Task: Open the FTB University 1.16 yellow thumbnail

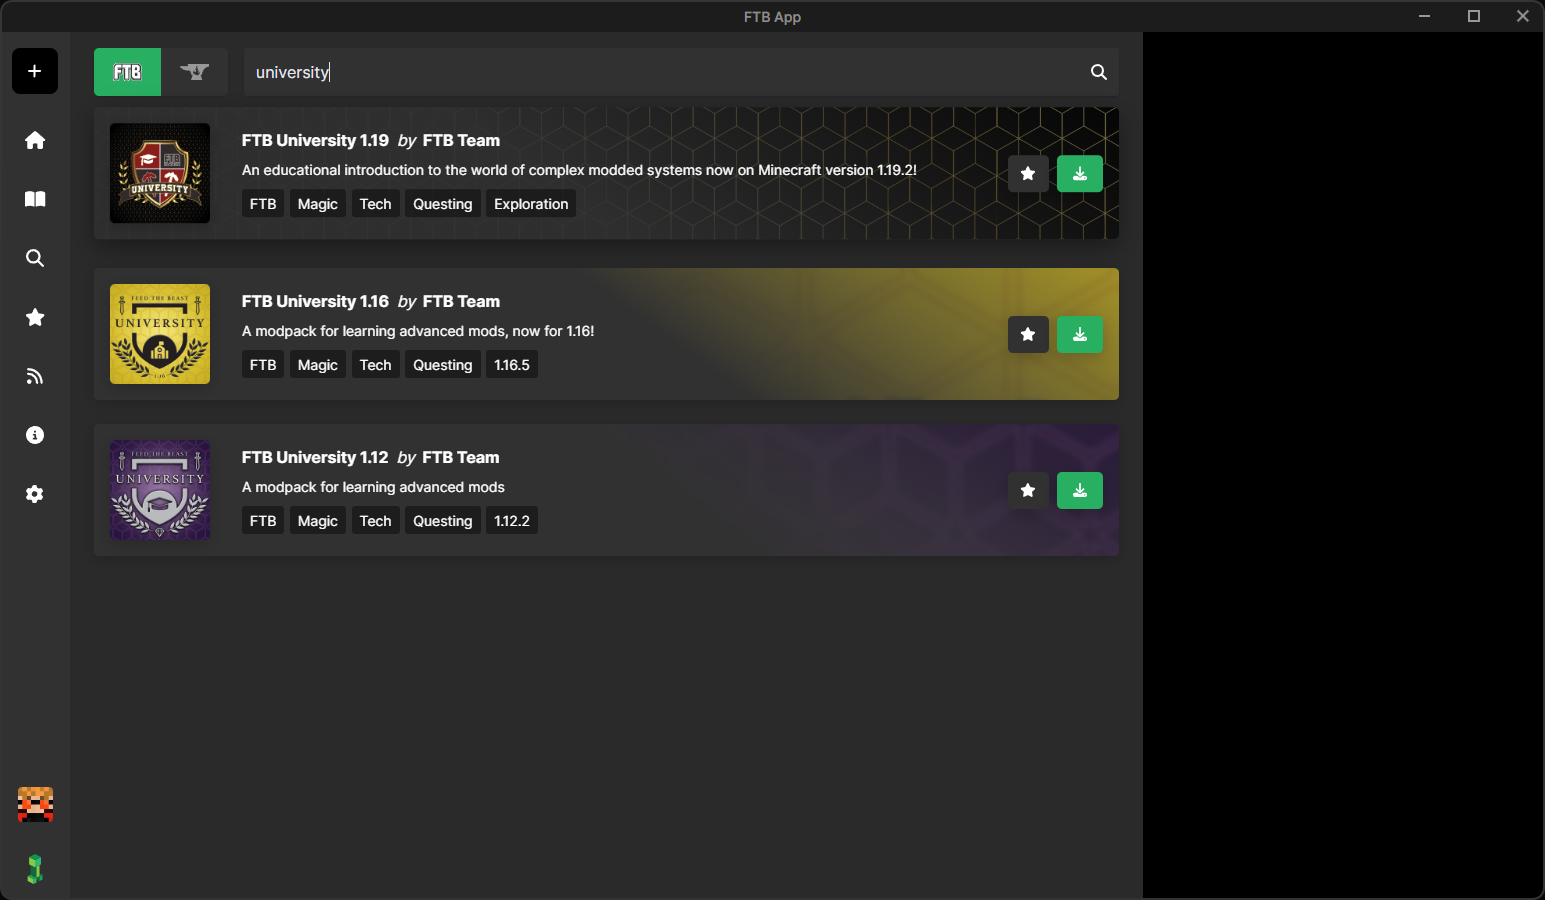Action: (x=160, y=334)
